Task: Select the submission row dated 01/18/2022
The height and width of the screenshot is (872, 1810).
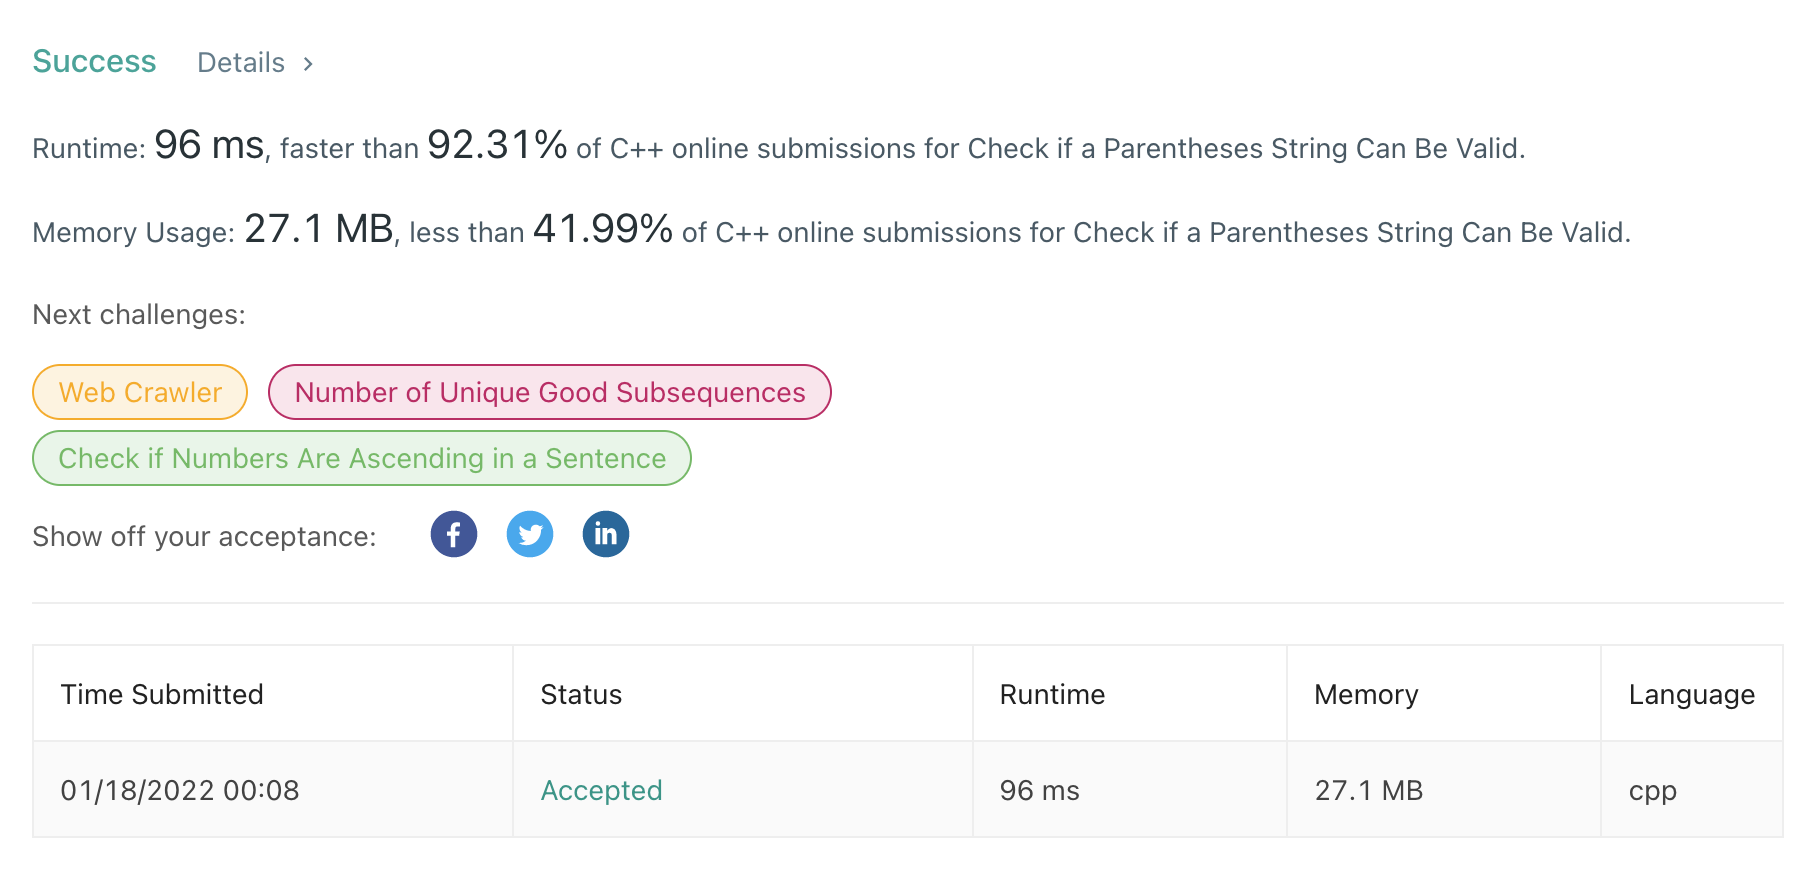Action: [x=180, y=789]
